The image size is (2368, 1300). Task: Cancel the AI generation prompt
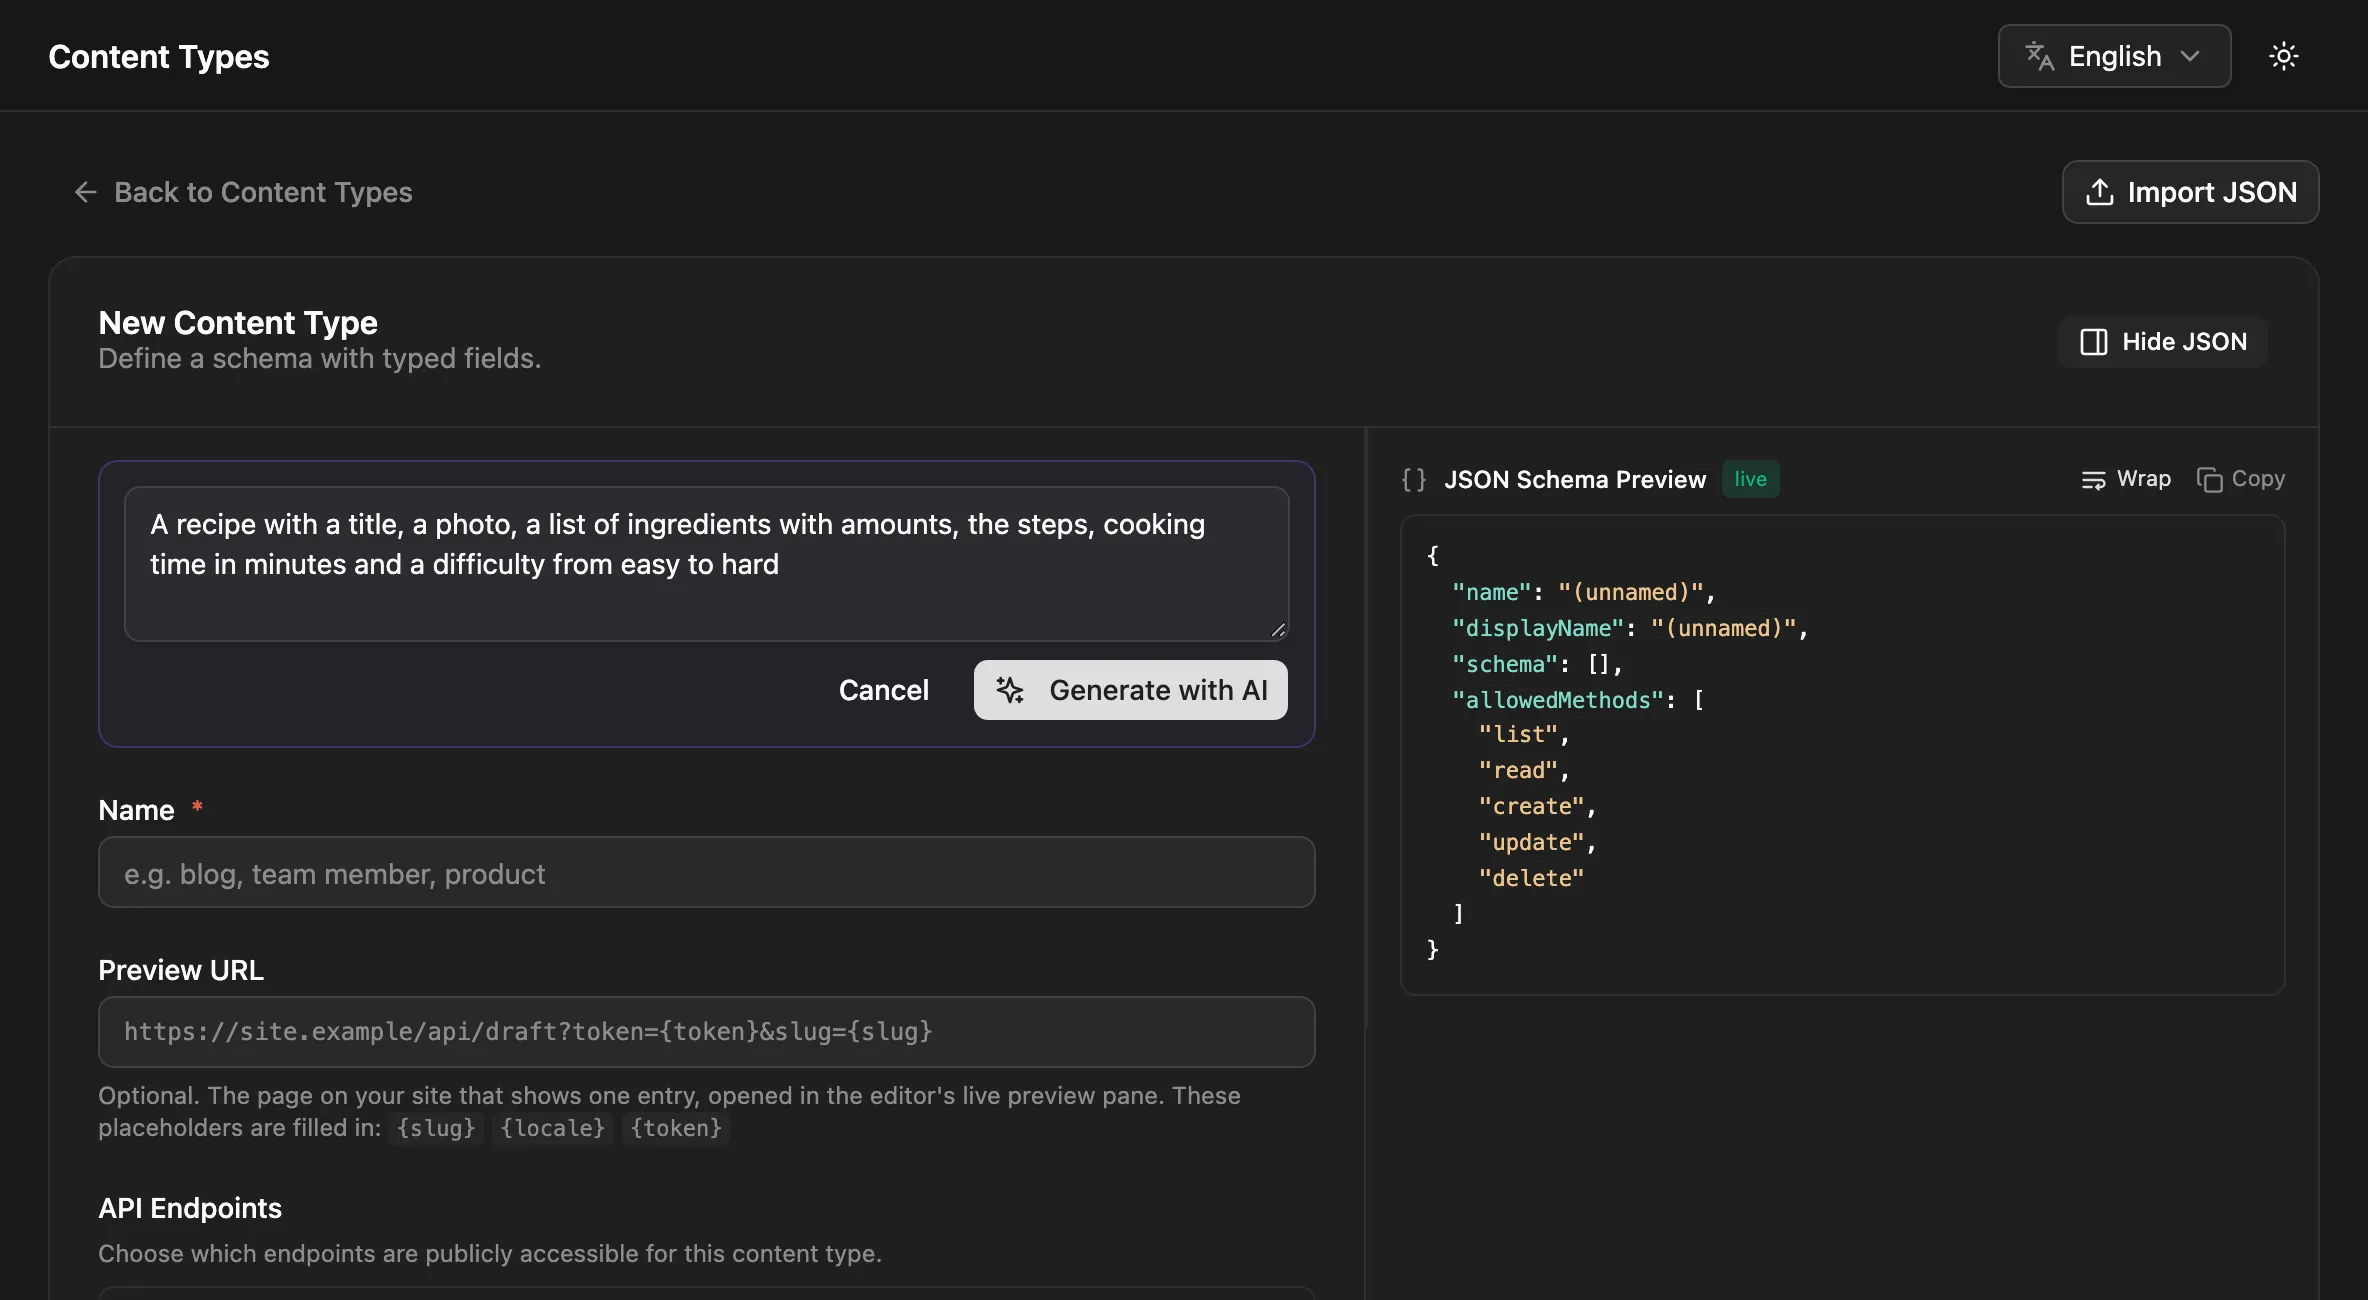[x=883, y=690]
